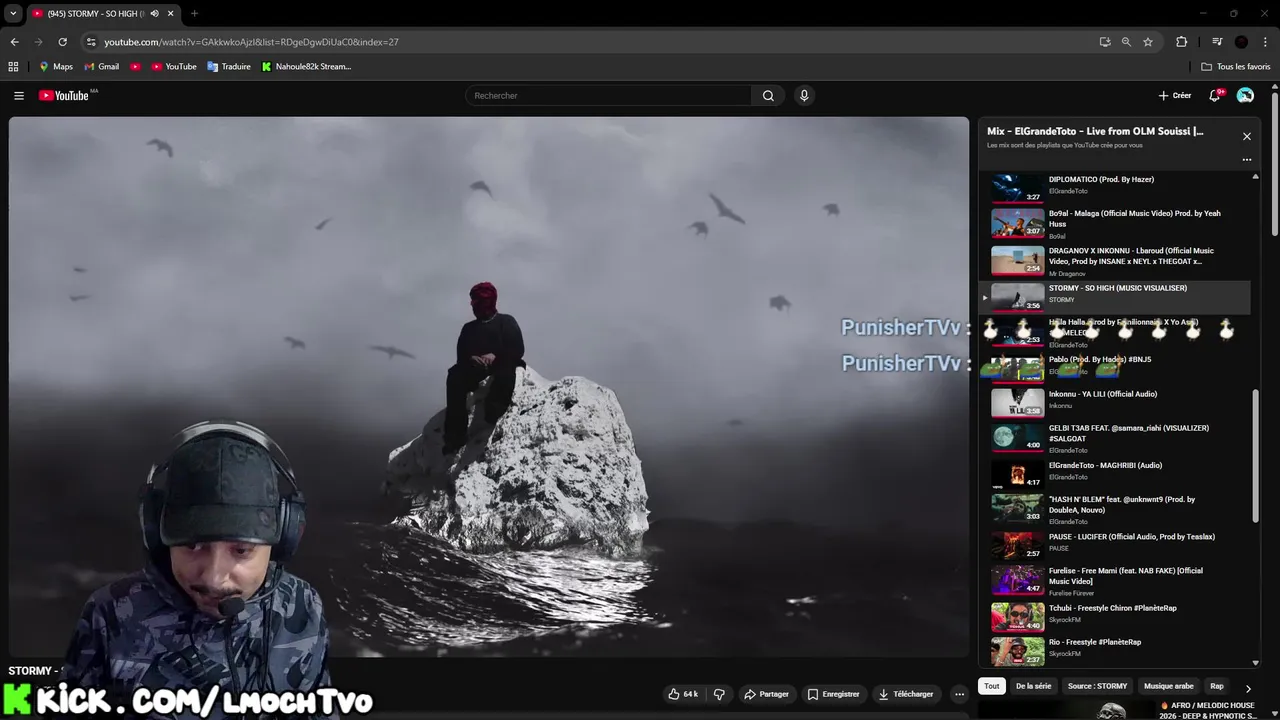Viewport: 1280px width, 720px height.
Task: Open the tab search dropdown arrow
Action: tap(13, 13)
